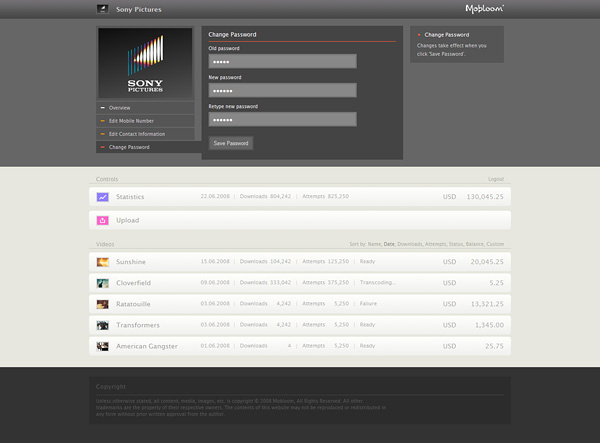Image resolution: width=600 pixels, height=443 pixels.
Task: Click the Logout link
Action: [496, 179]
